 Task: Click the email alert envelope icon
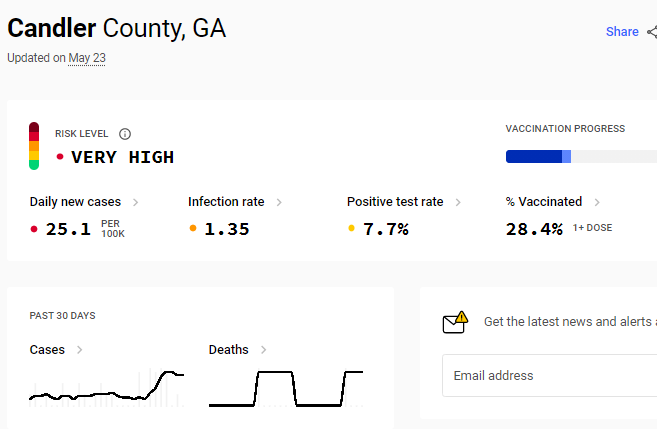pos(455,322)
